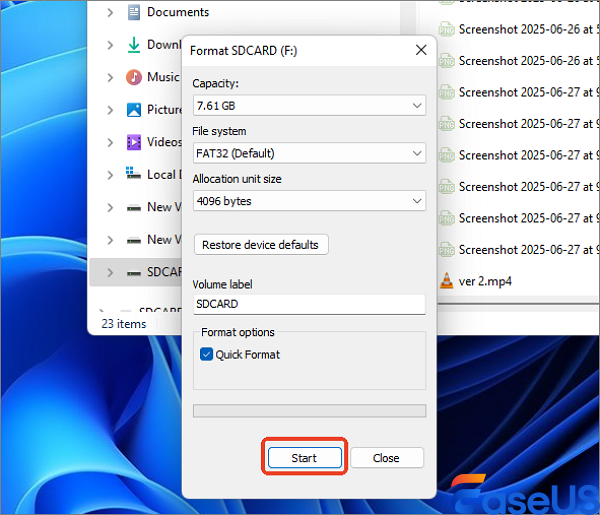Click the Downloads green arrow icon
600x515 pixels.
pos(134,45)
